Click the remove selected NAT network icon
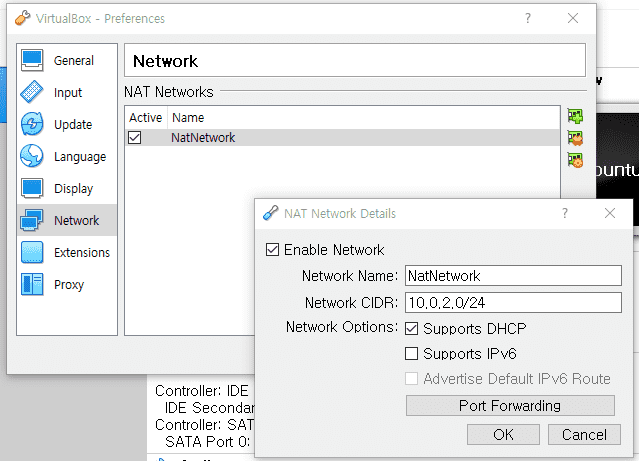This screenshot has height=461, width=639. (x=575, y=138)
